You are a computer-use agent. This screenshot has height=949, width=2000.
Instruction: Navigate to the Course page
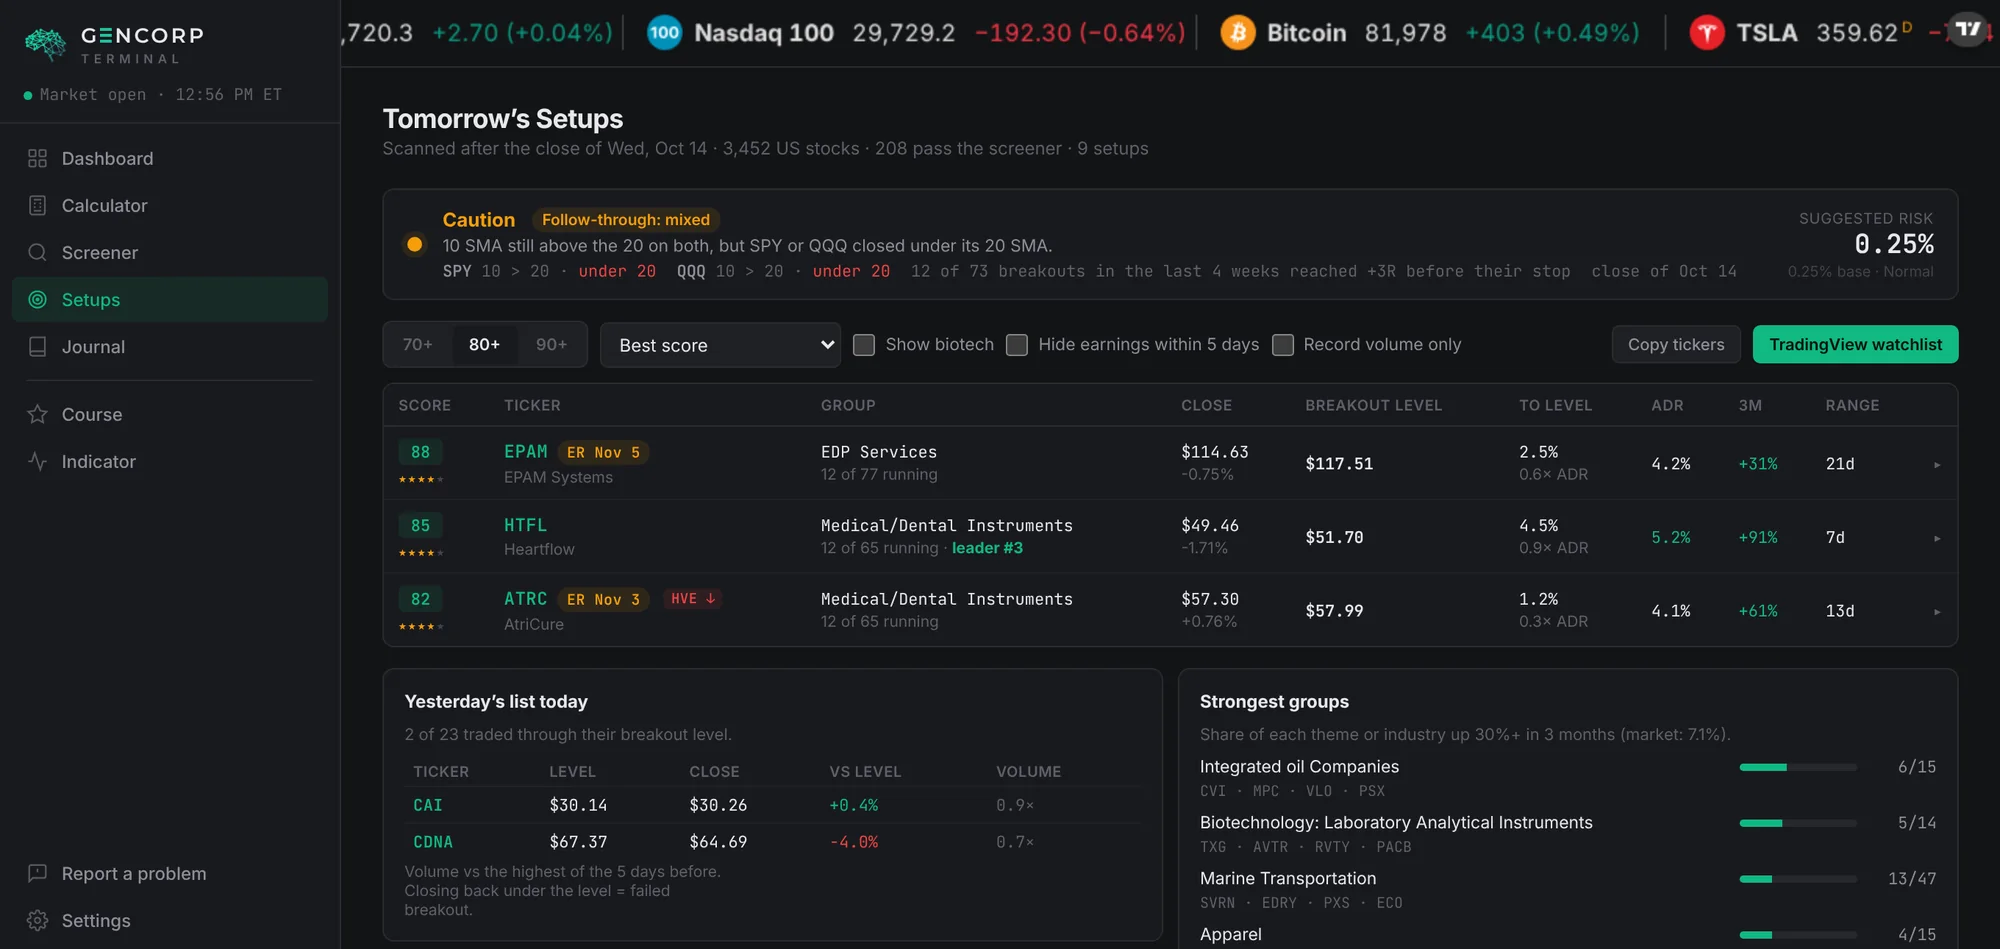coord(170,414)
